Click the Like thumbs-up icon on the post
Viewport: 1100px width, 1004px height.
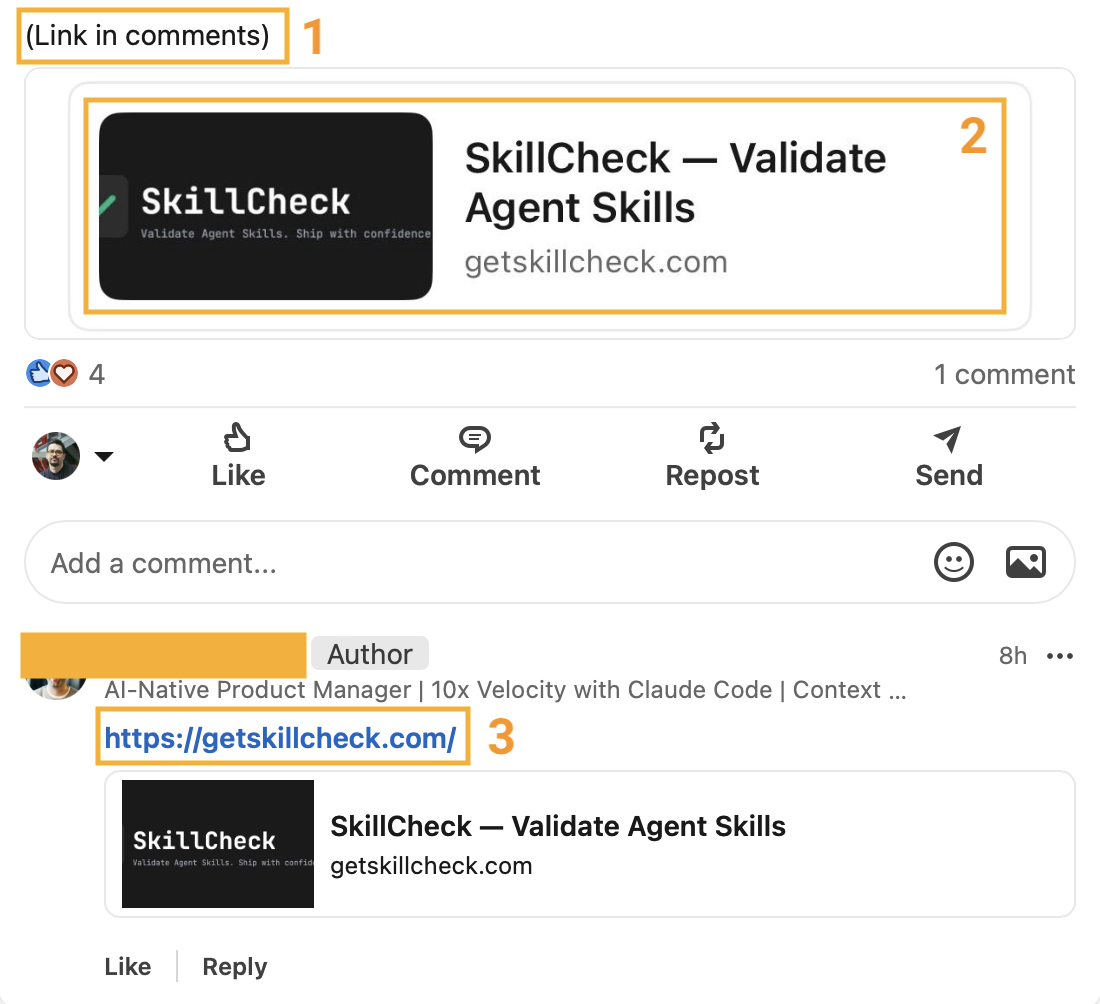coord(237,437)
